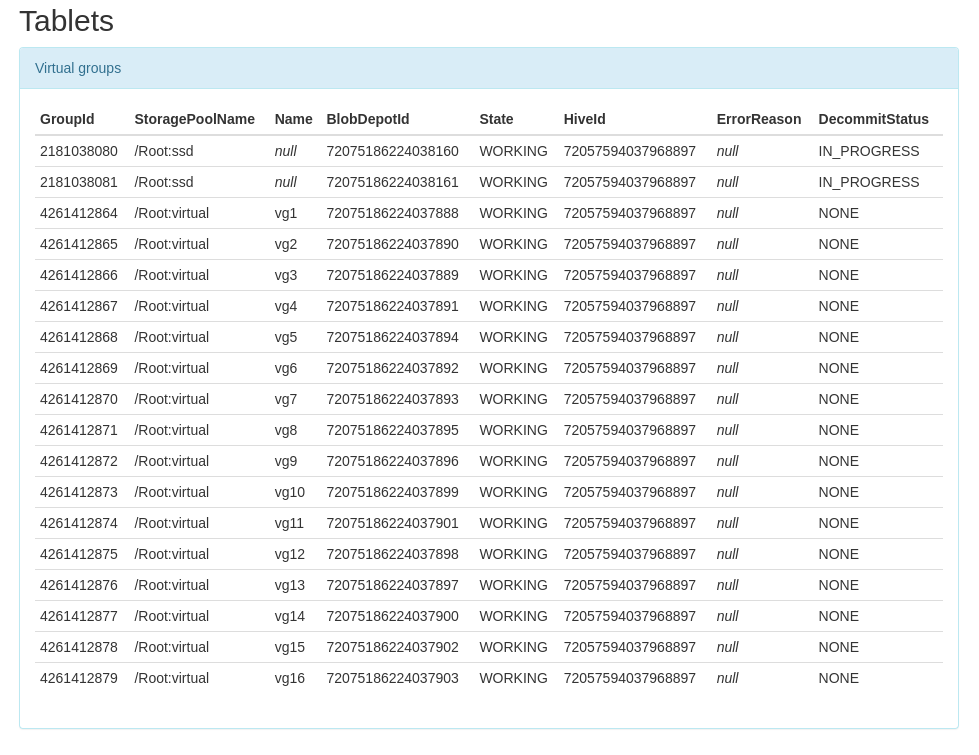Viewport: 979px width, 755px height.
Task: Click /Root:virtual pool in vg15 row
Action: (x=172, y=647)
